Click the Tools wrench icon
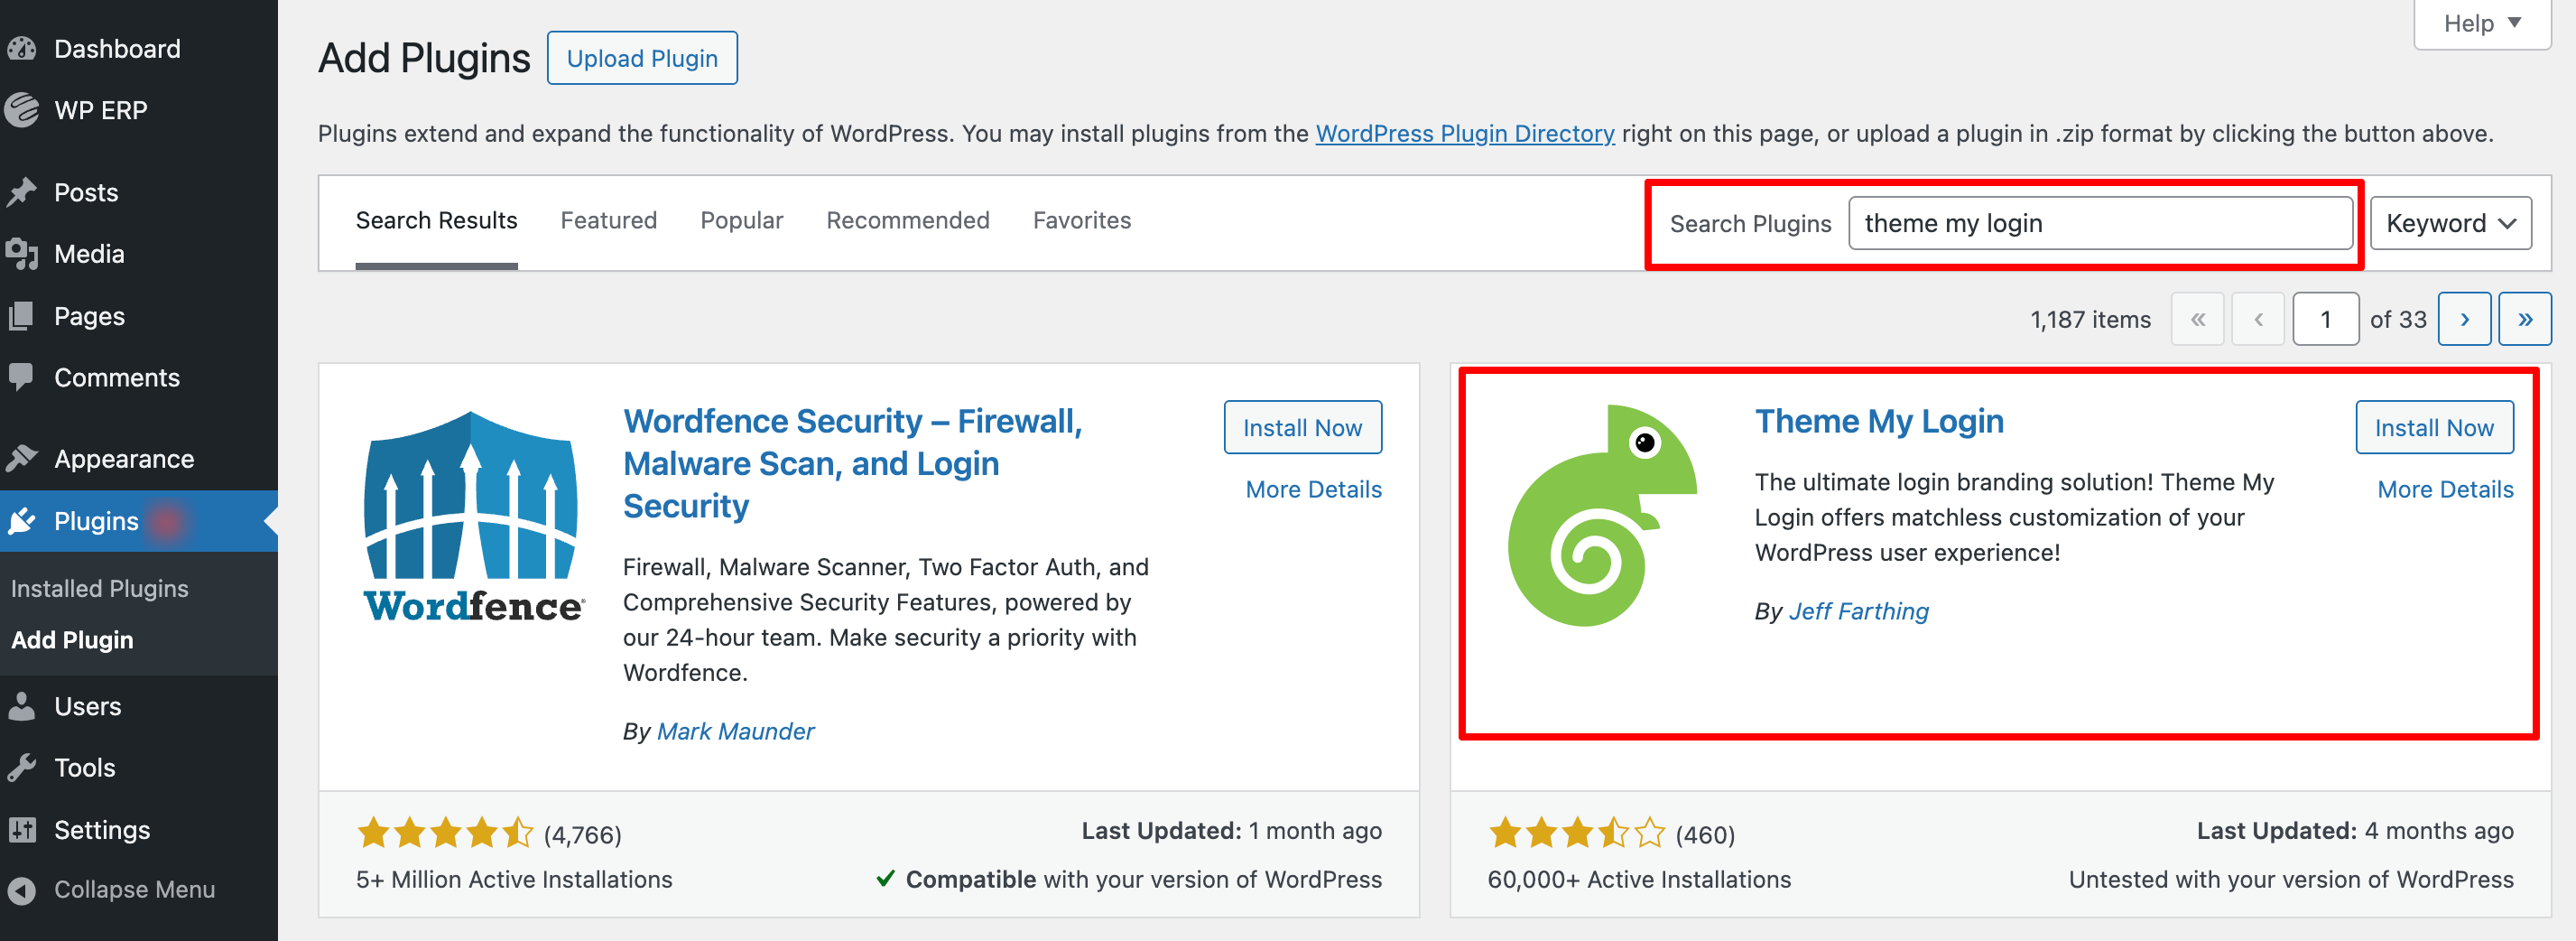This screenshot has width=2576, height=941. (x=22, y=768)
